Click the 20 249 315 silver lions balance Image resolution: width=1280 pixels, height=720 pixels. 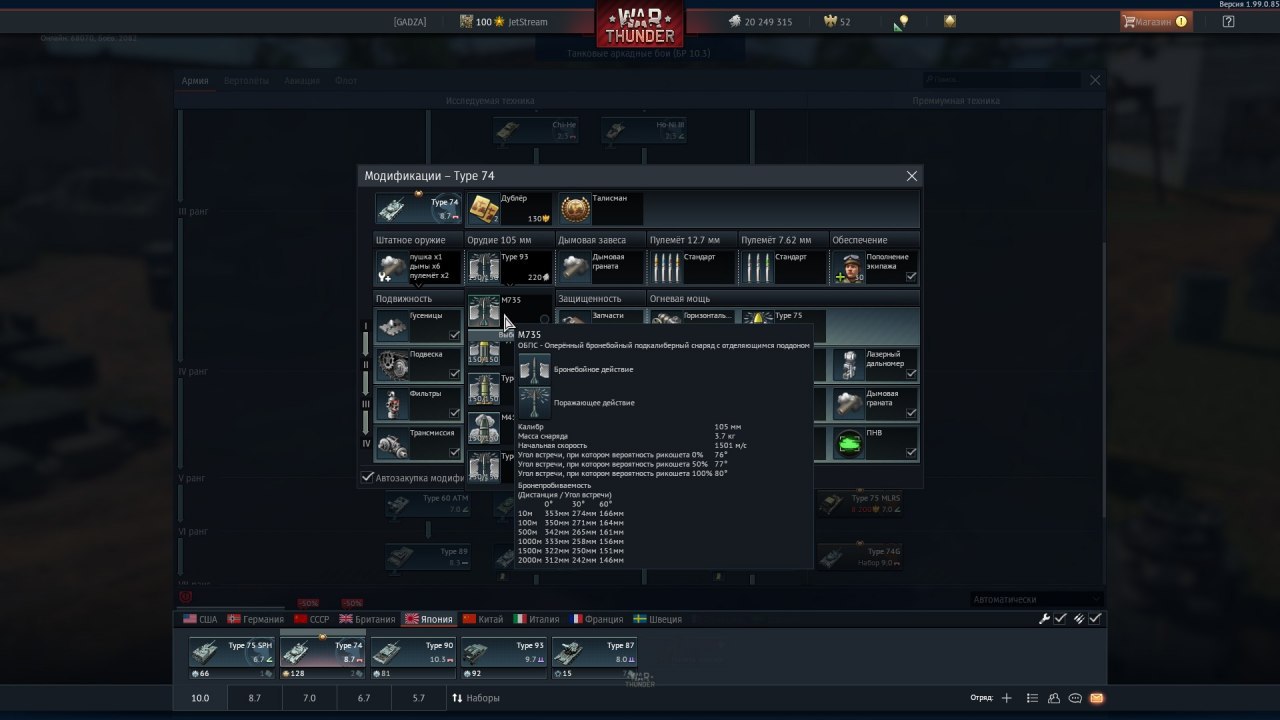pyautogui.click(x=760, y=21)
